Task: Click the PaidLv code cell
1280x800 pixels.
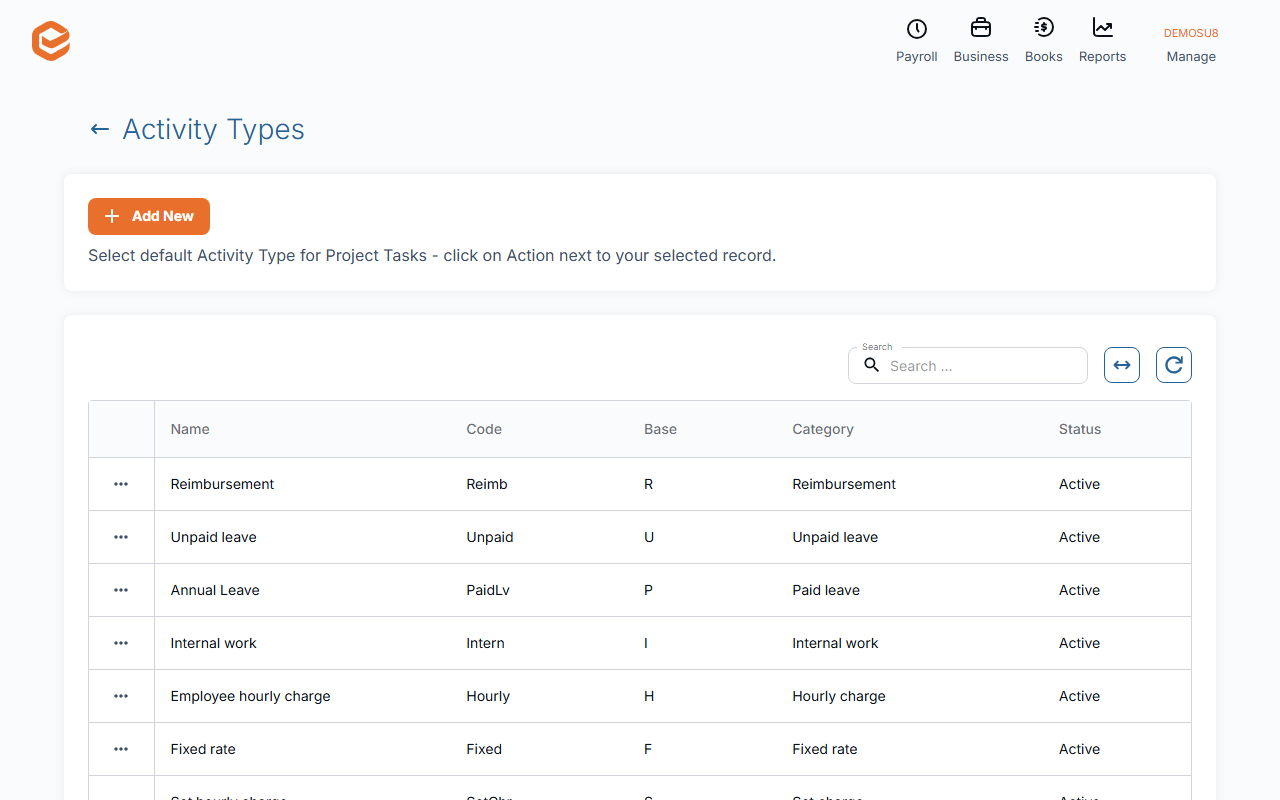Action: [x=488, y=590]
